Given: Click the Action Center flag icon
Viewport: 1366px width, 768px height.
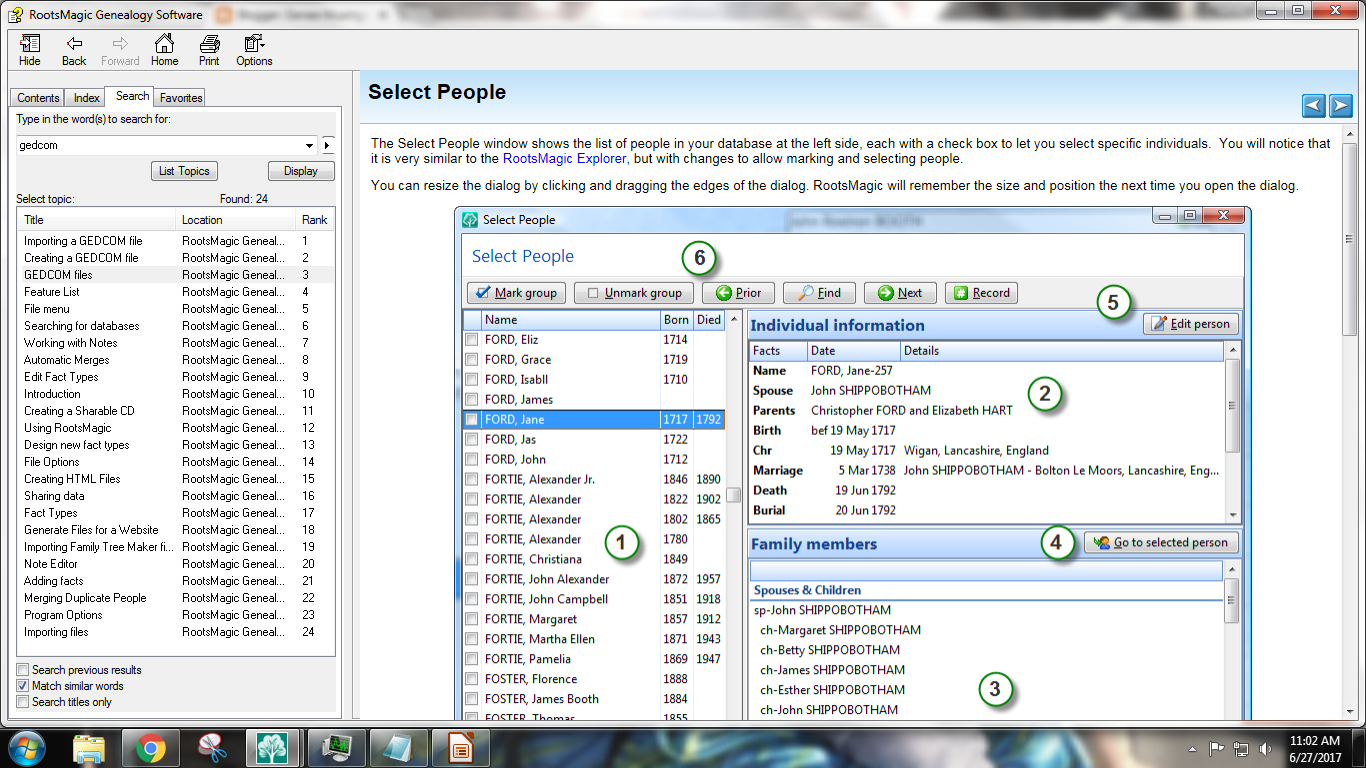Looking at the screenshot, I should tap(1217, 748).
